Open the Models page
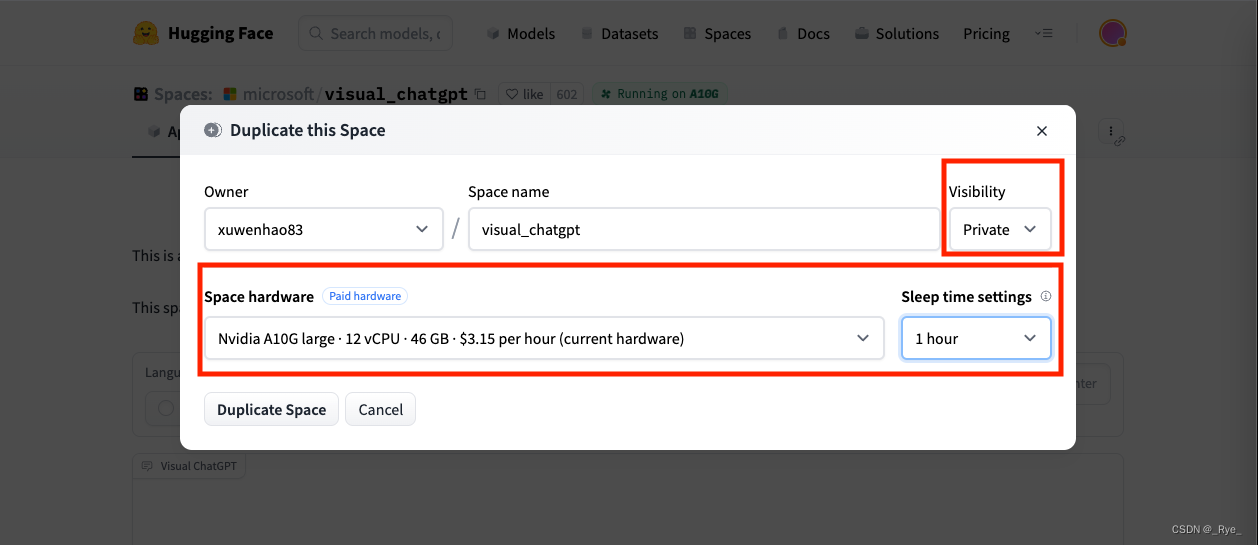The image size is (1258, 545). 520,33
